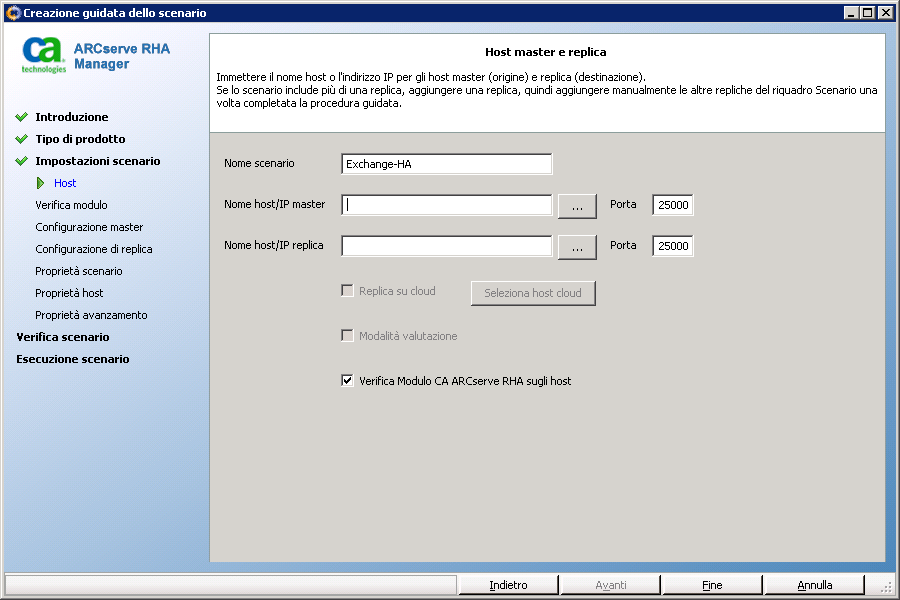Select the Configurazione master step
900x600 pixels.
click(89, 227)
